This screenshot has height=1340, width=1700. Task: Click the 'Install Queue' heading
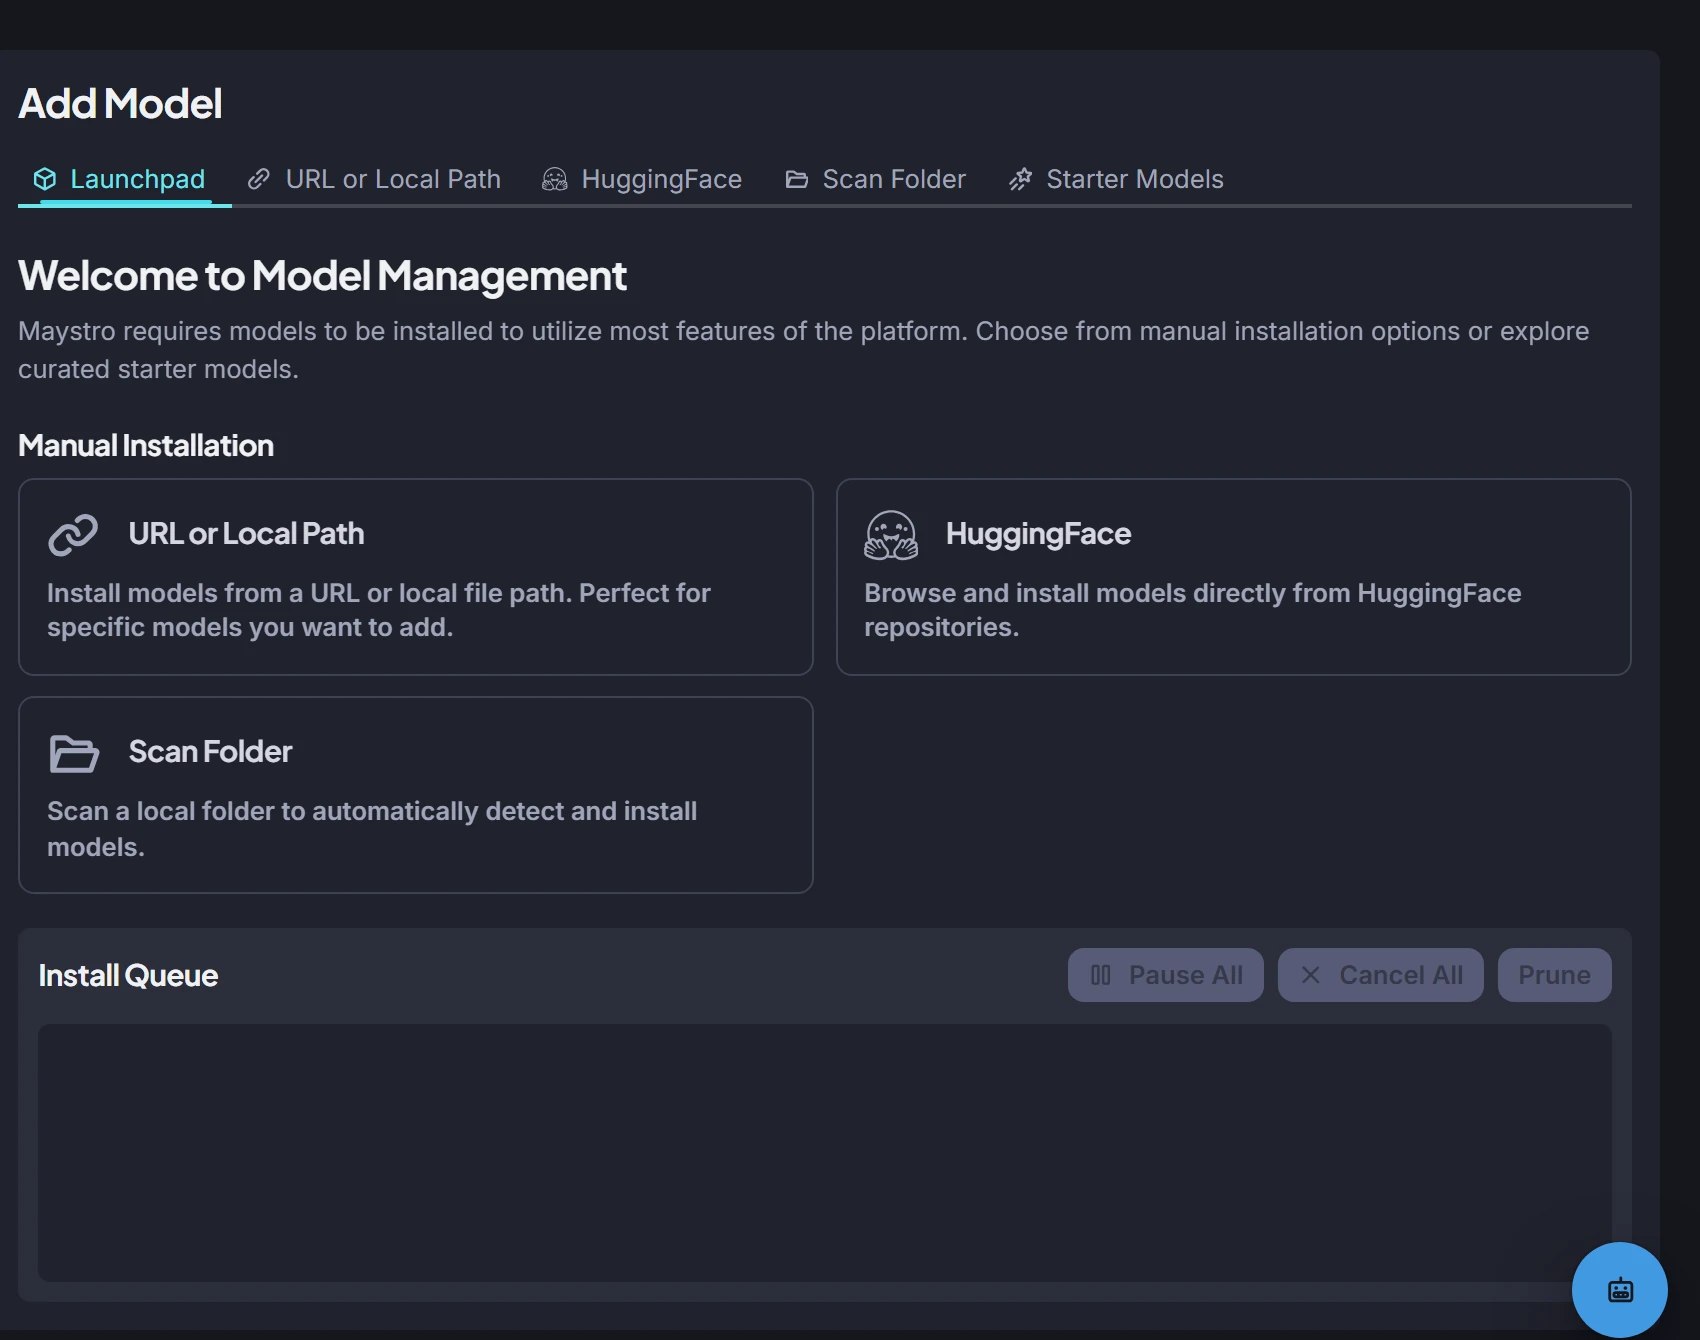(x=128, y=976)
